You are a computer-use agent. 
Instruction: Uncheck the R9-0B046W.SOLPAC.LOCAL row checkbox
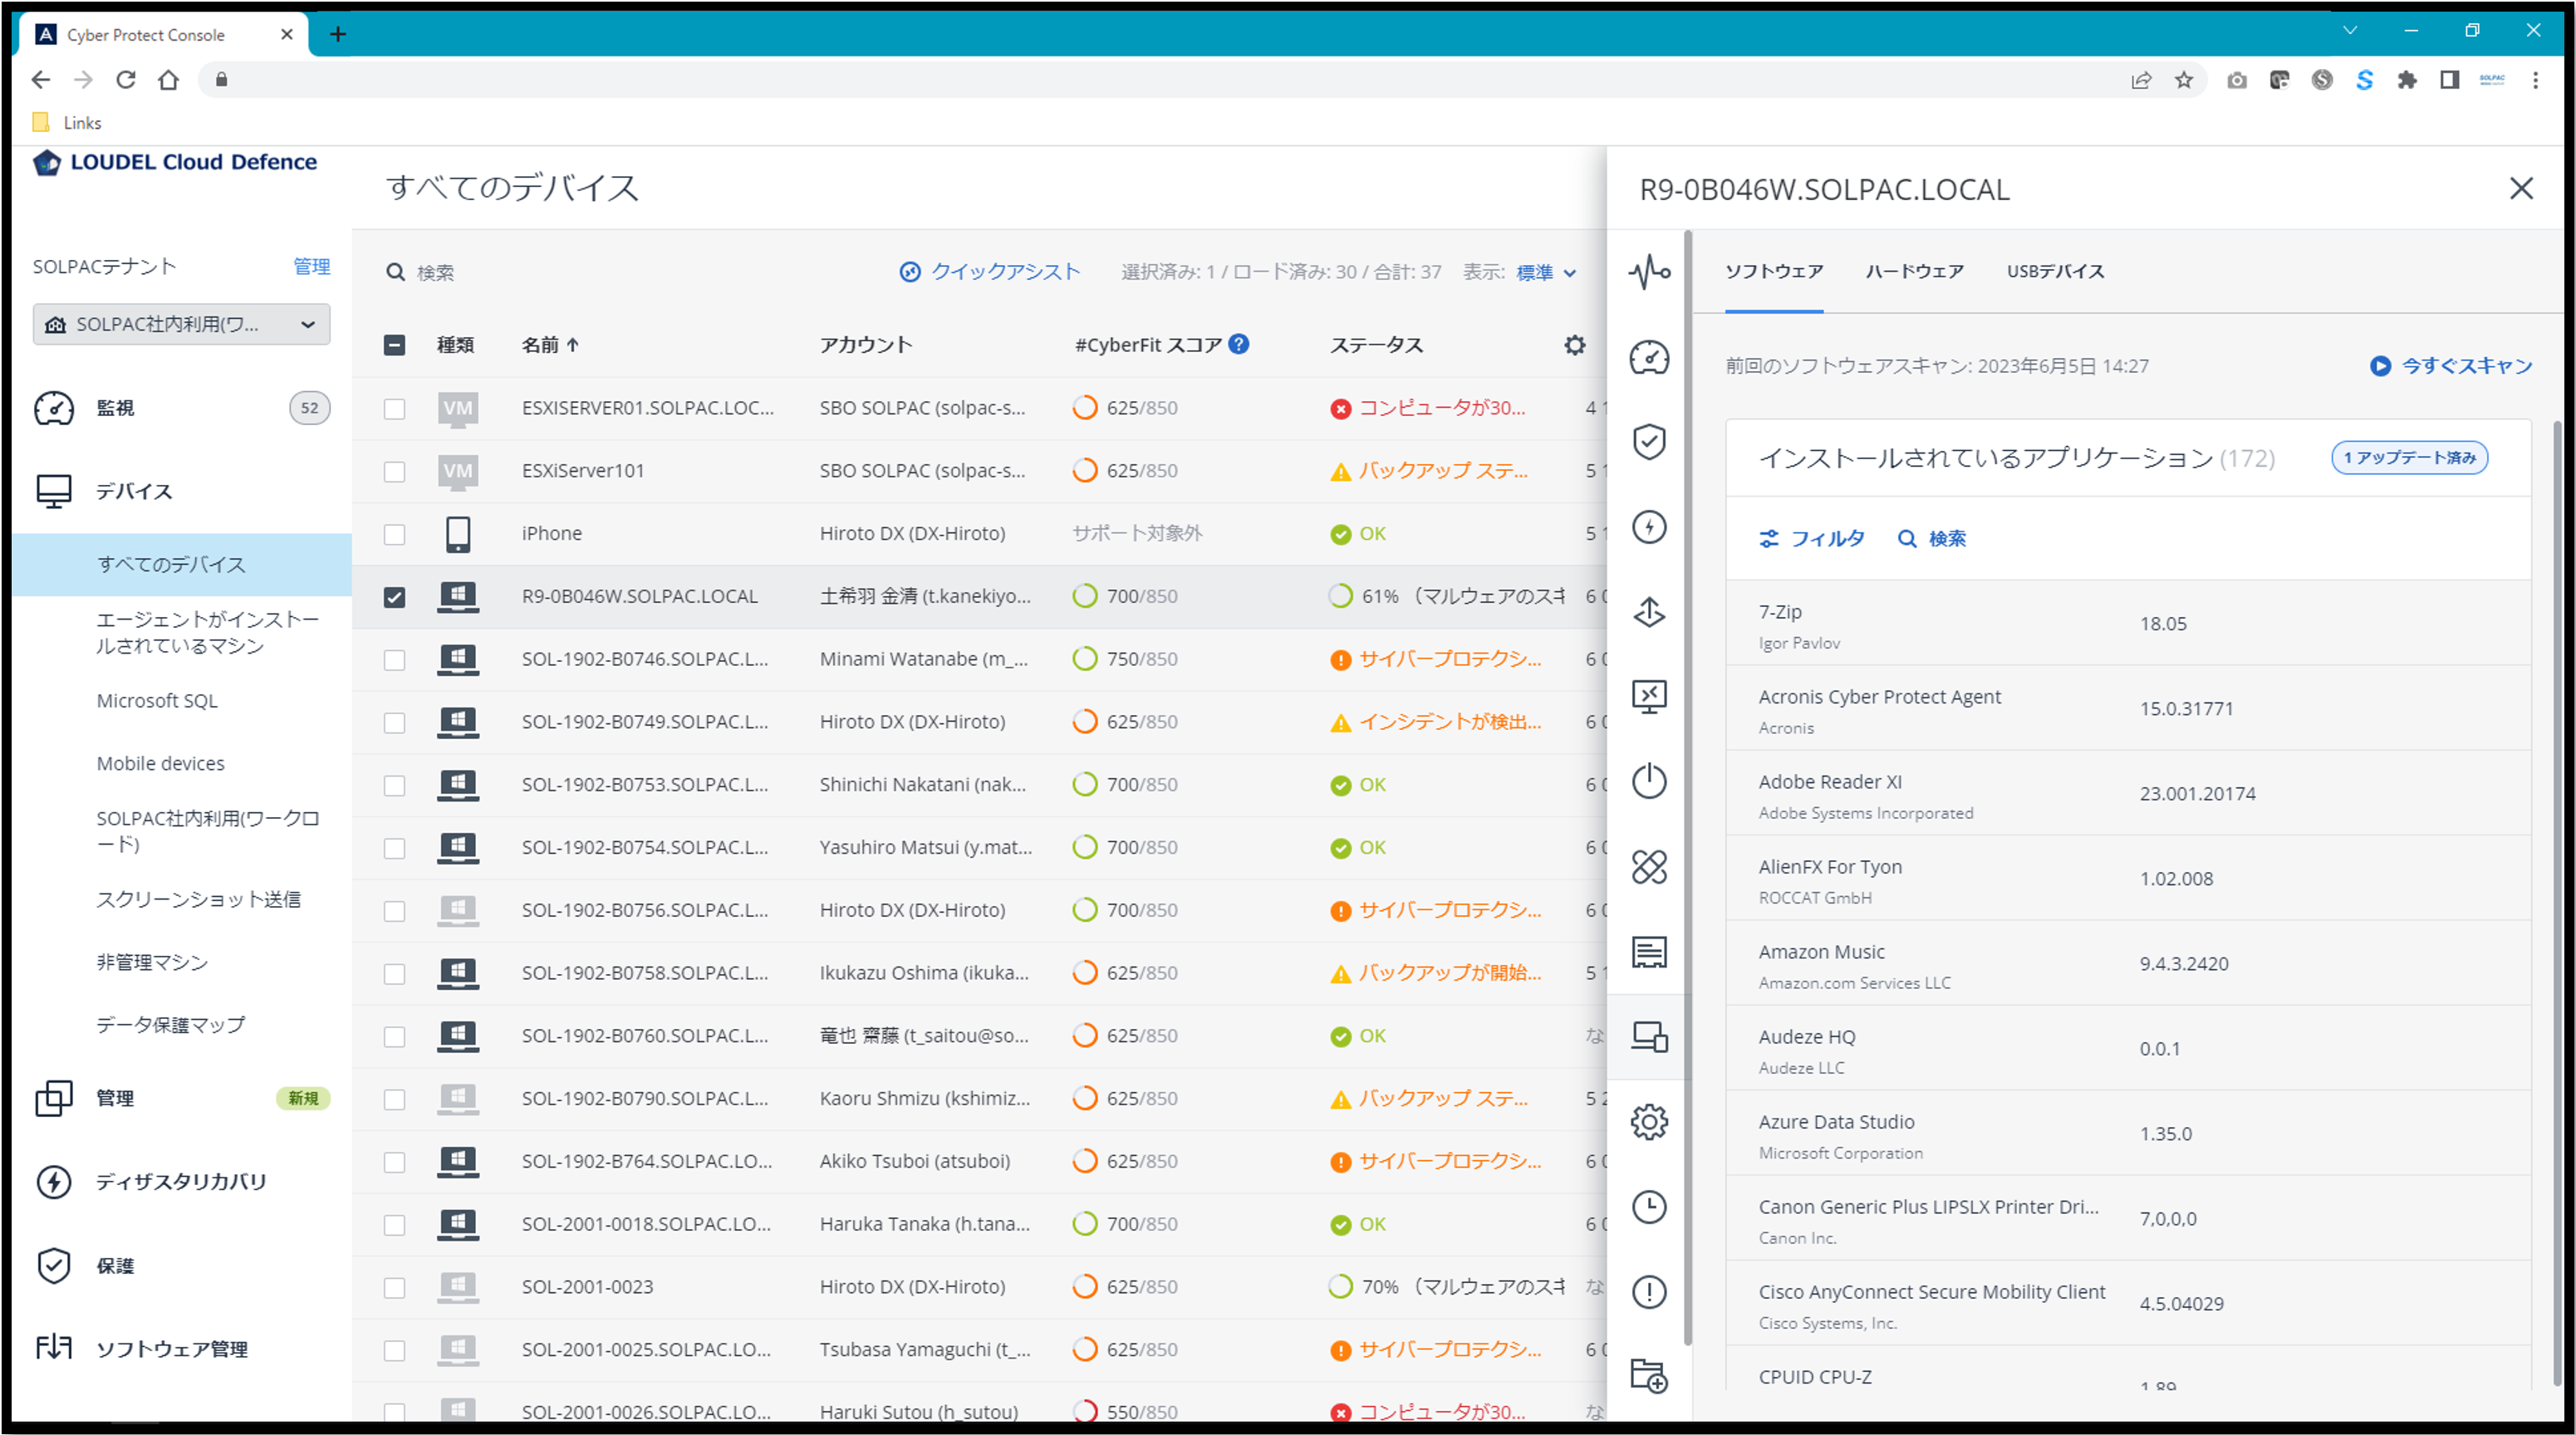click(x=394, y=597)
